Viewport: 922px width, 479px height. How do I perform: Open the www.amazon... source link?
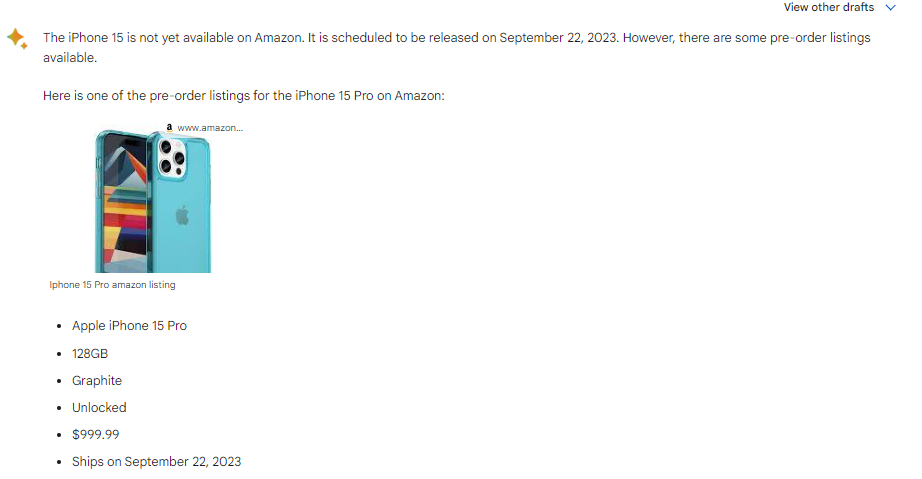(x=210, y=128)
